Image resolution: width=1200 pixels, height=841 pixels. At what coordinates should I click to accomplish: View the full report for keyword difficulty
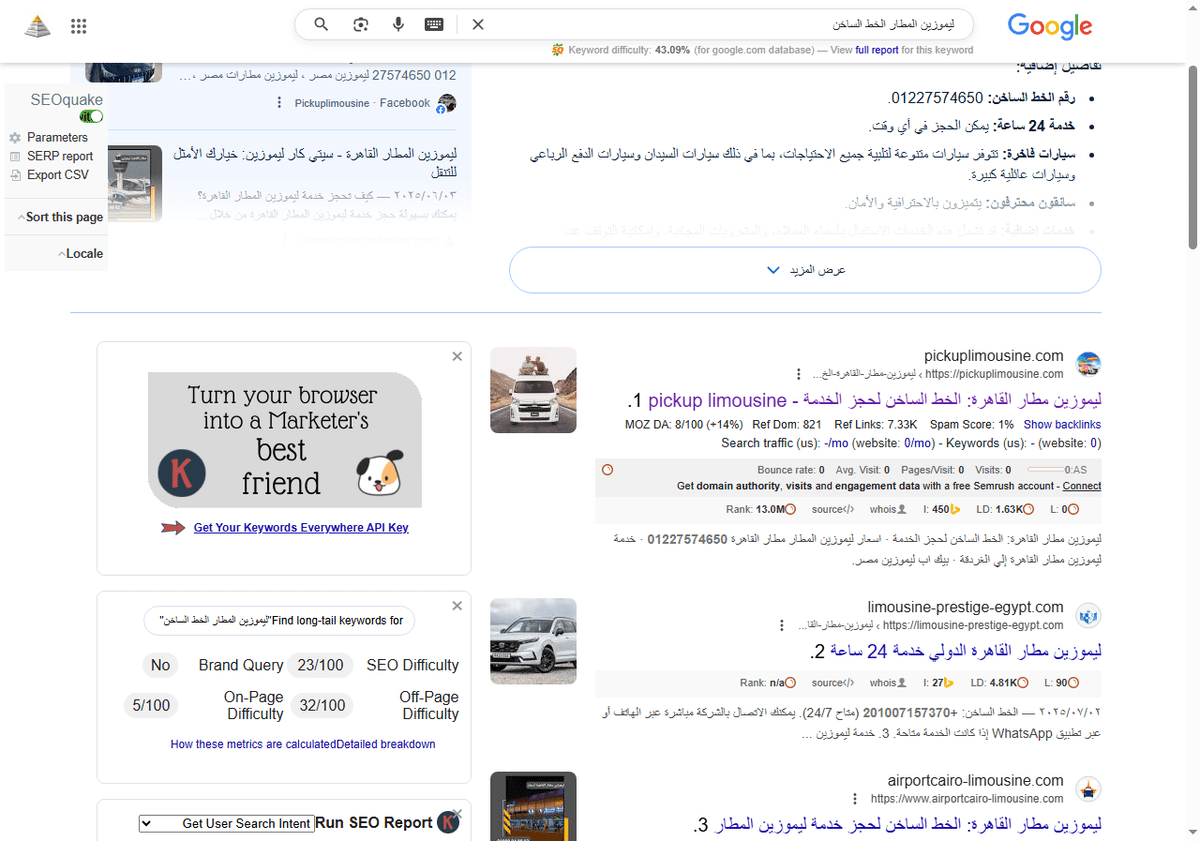click(x=878, y=49)
